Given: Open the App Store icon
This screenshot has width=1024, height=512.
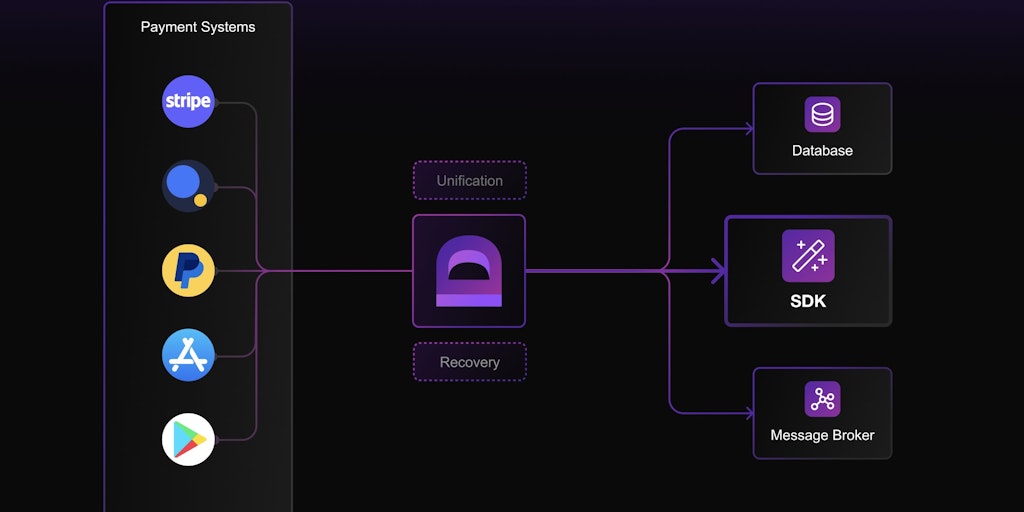Looking at the screenshot, I should coord(188,355).
